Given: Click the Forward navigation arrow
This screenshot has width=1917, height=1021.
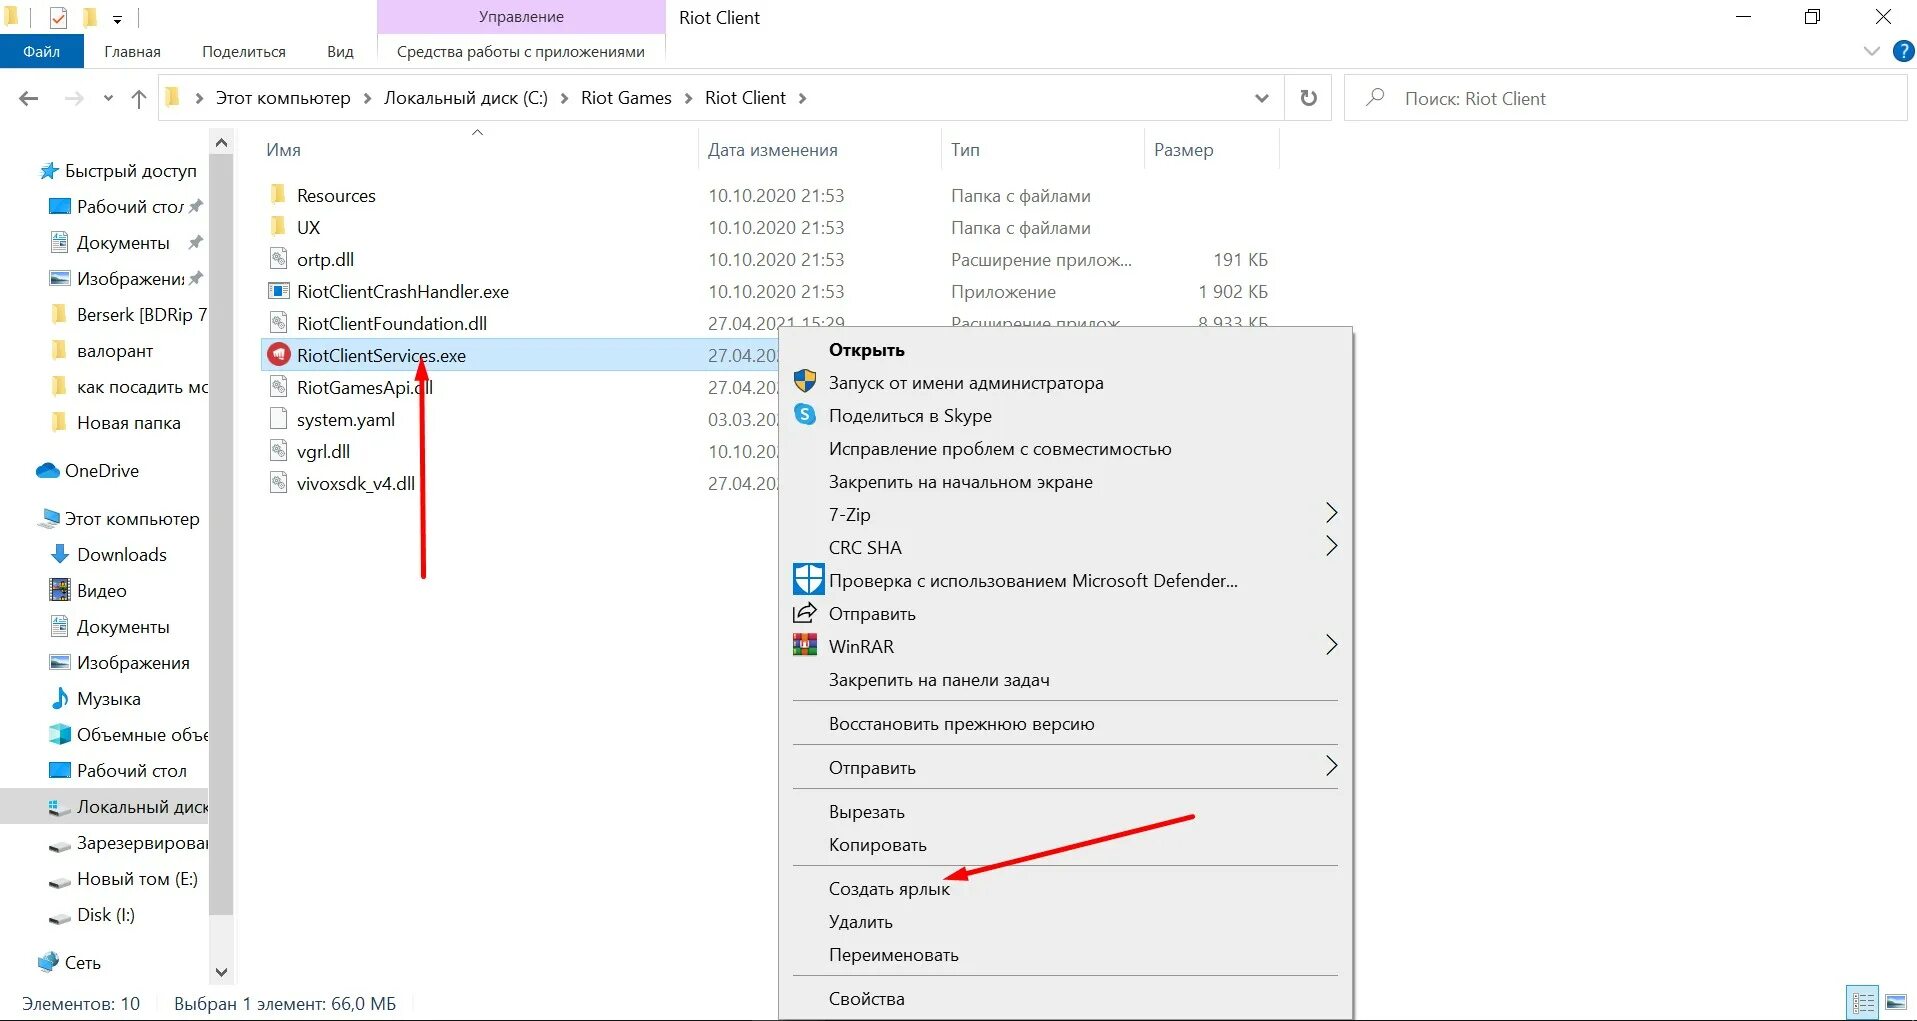Looking at the screenshot, I should point(73,98).
